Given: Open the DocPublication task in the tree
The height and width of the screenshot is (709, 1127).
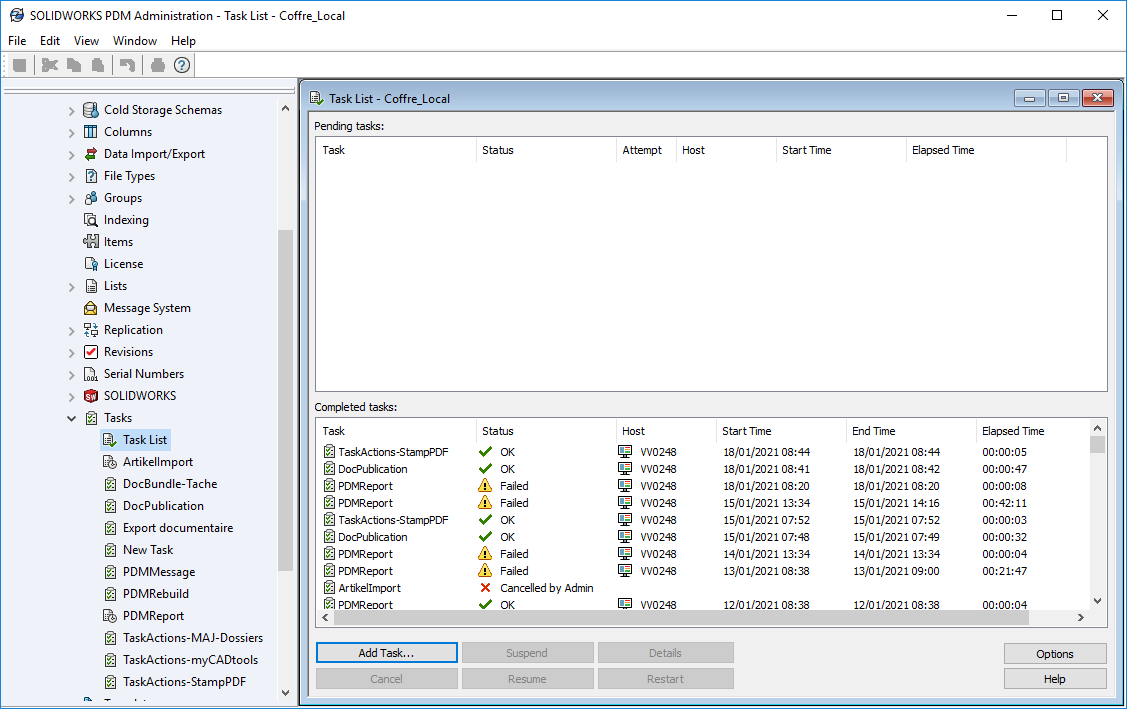Looking at the screenshot, I should [163, 506].
